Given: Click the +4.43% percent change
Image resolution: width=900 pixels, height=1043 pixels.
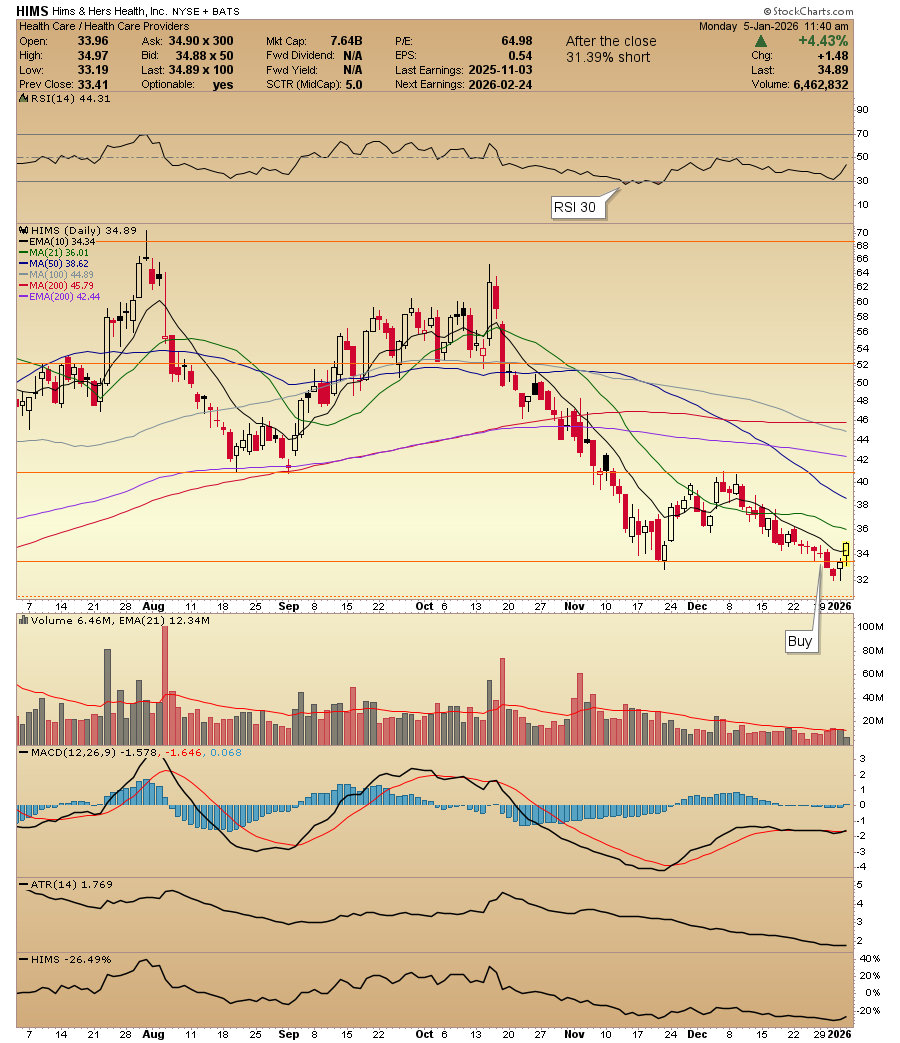Looking at the screenshot, I should [x=823, y=41].
